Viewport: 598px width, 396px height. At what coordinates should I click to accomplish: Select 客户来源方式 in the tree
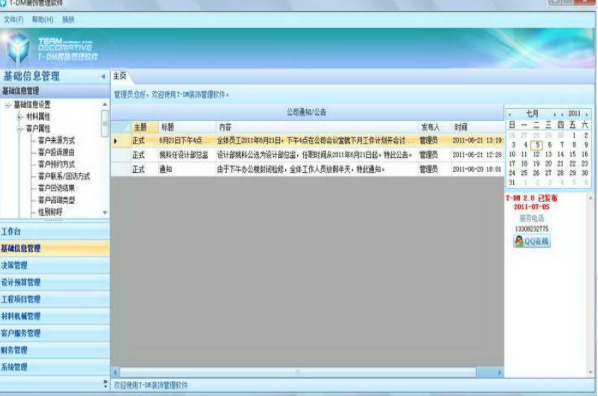tap(56, 140)
